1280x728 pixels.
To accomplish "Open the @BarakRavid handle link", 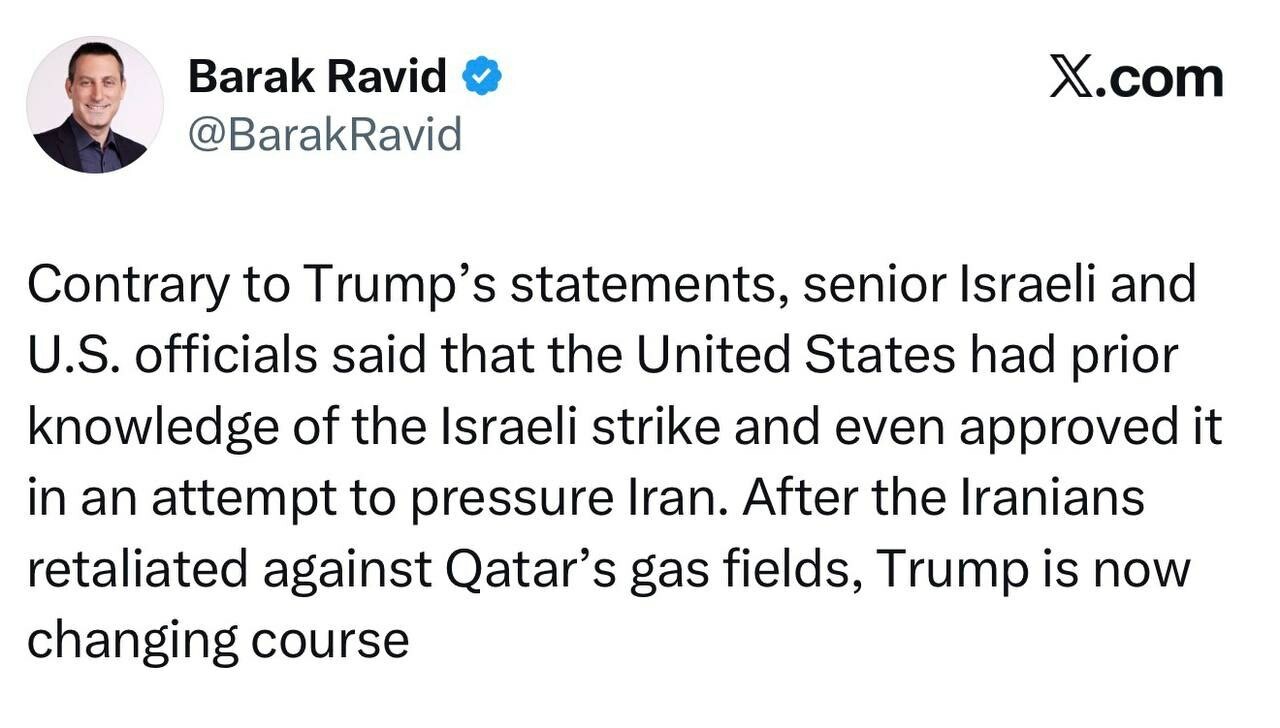I will tap(325, 134).
